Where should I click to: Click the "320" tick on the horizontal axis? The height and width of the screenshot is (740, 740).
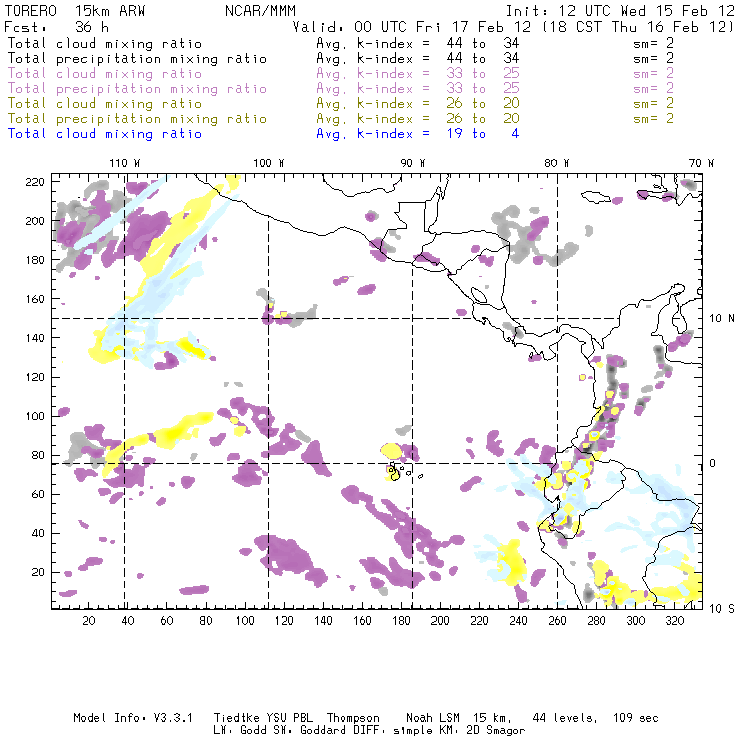tap(675, 621)
